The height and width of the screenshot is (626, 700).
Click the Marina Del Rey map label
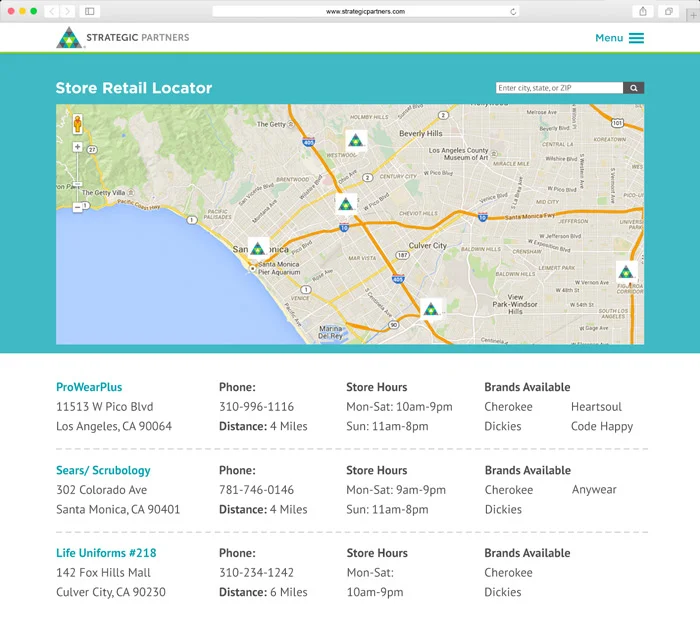[331, 332]
